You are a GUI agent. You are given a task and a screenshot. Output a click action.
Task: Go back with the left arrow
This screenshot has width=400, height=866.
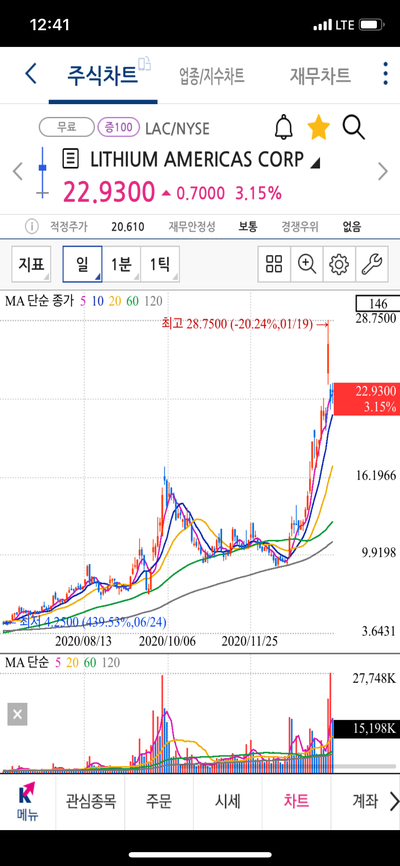click(x=31, y=74)
